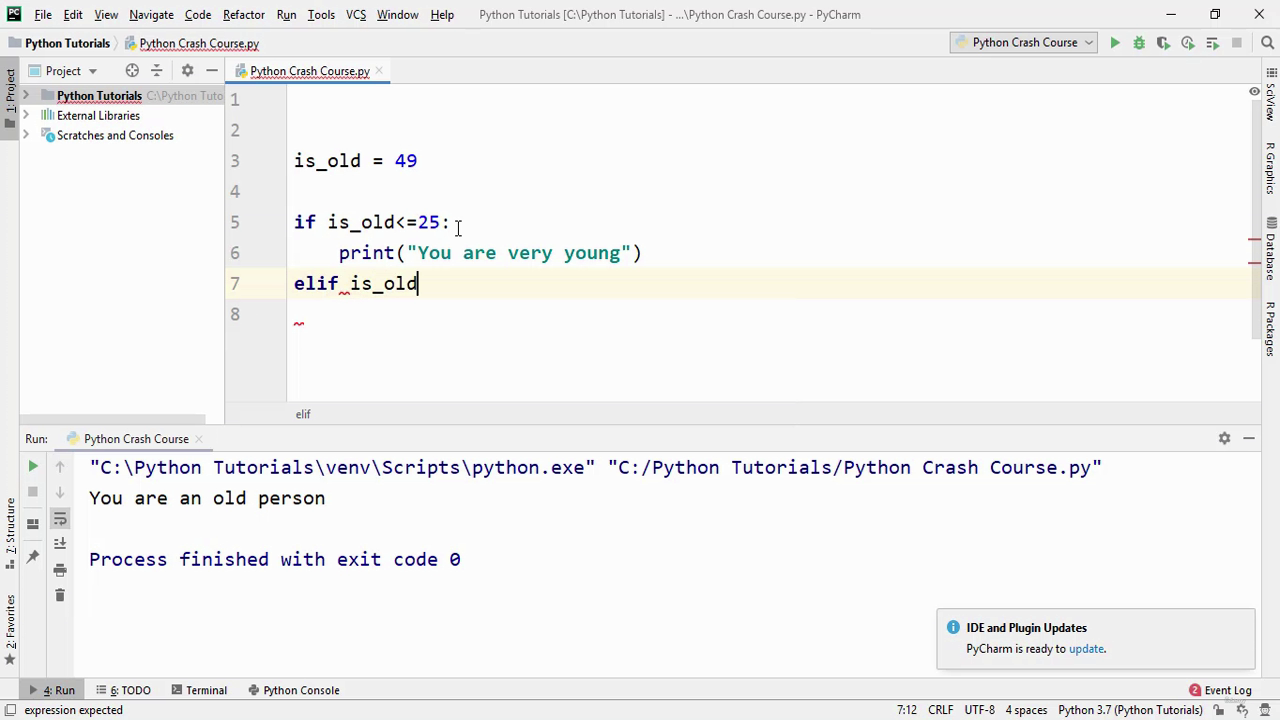1280x720 pixels.
Task: Open the Refactor menu
Action: (244, 15)
